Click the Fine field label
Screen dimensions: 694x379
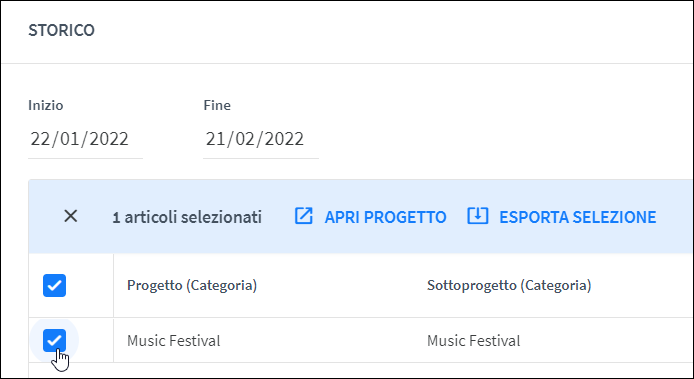pyautogui.click(x=217, y=105)
